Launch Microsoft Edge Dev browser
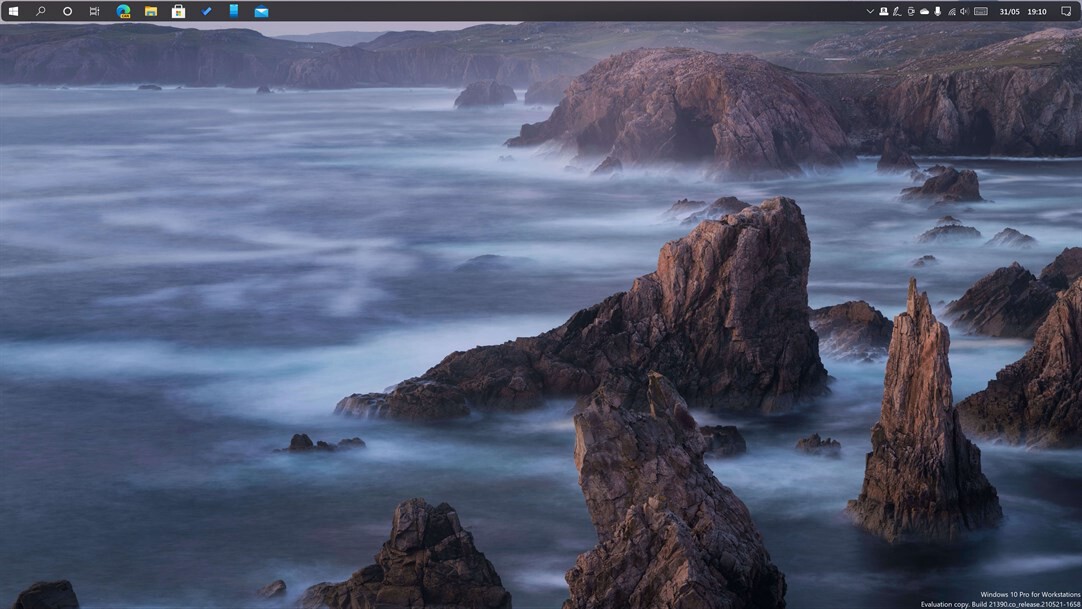 coord(122,11)
